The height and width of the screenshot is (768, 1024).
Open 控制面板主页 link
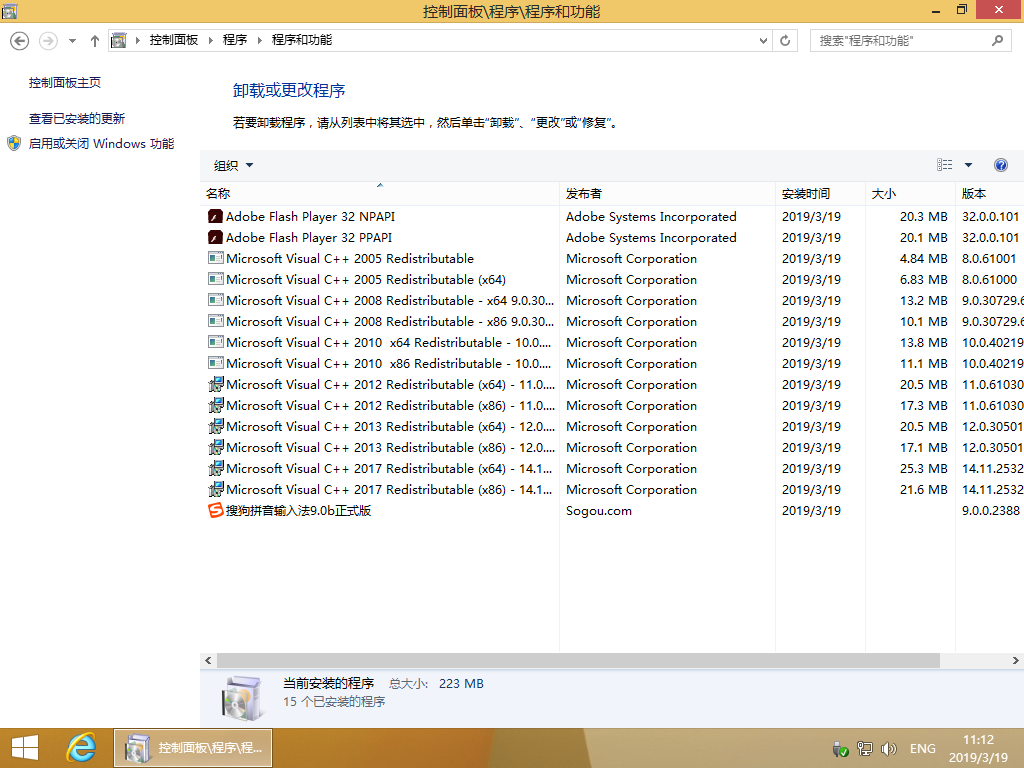[65, 83]
